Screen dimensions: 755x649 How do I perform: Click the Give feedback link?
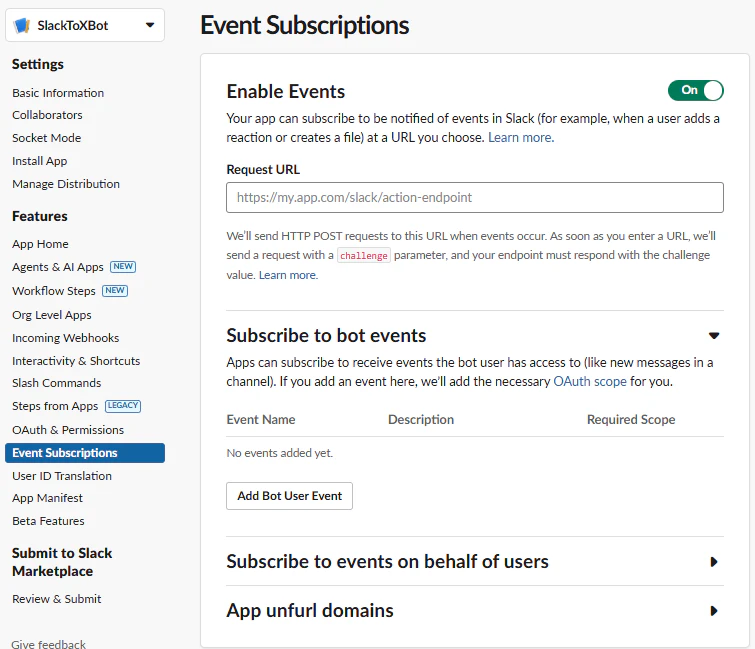(x=48, y=644)
